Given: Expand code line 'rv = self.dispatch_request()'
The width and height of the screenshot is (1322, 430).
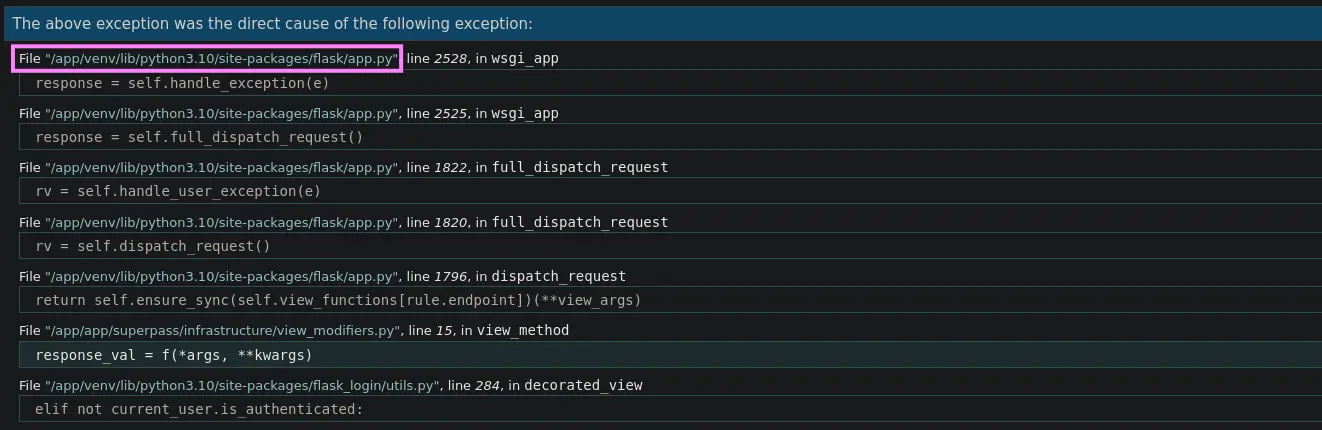Looking at the screenshot, I should pyautogui.click(x=670, y=246).
